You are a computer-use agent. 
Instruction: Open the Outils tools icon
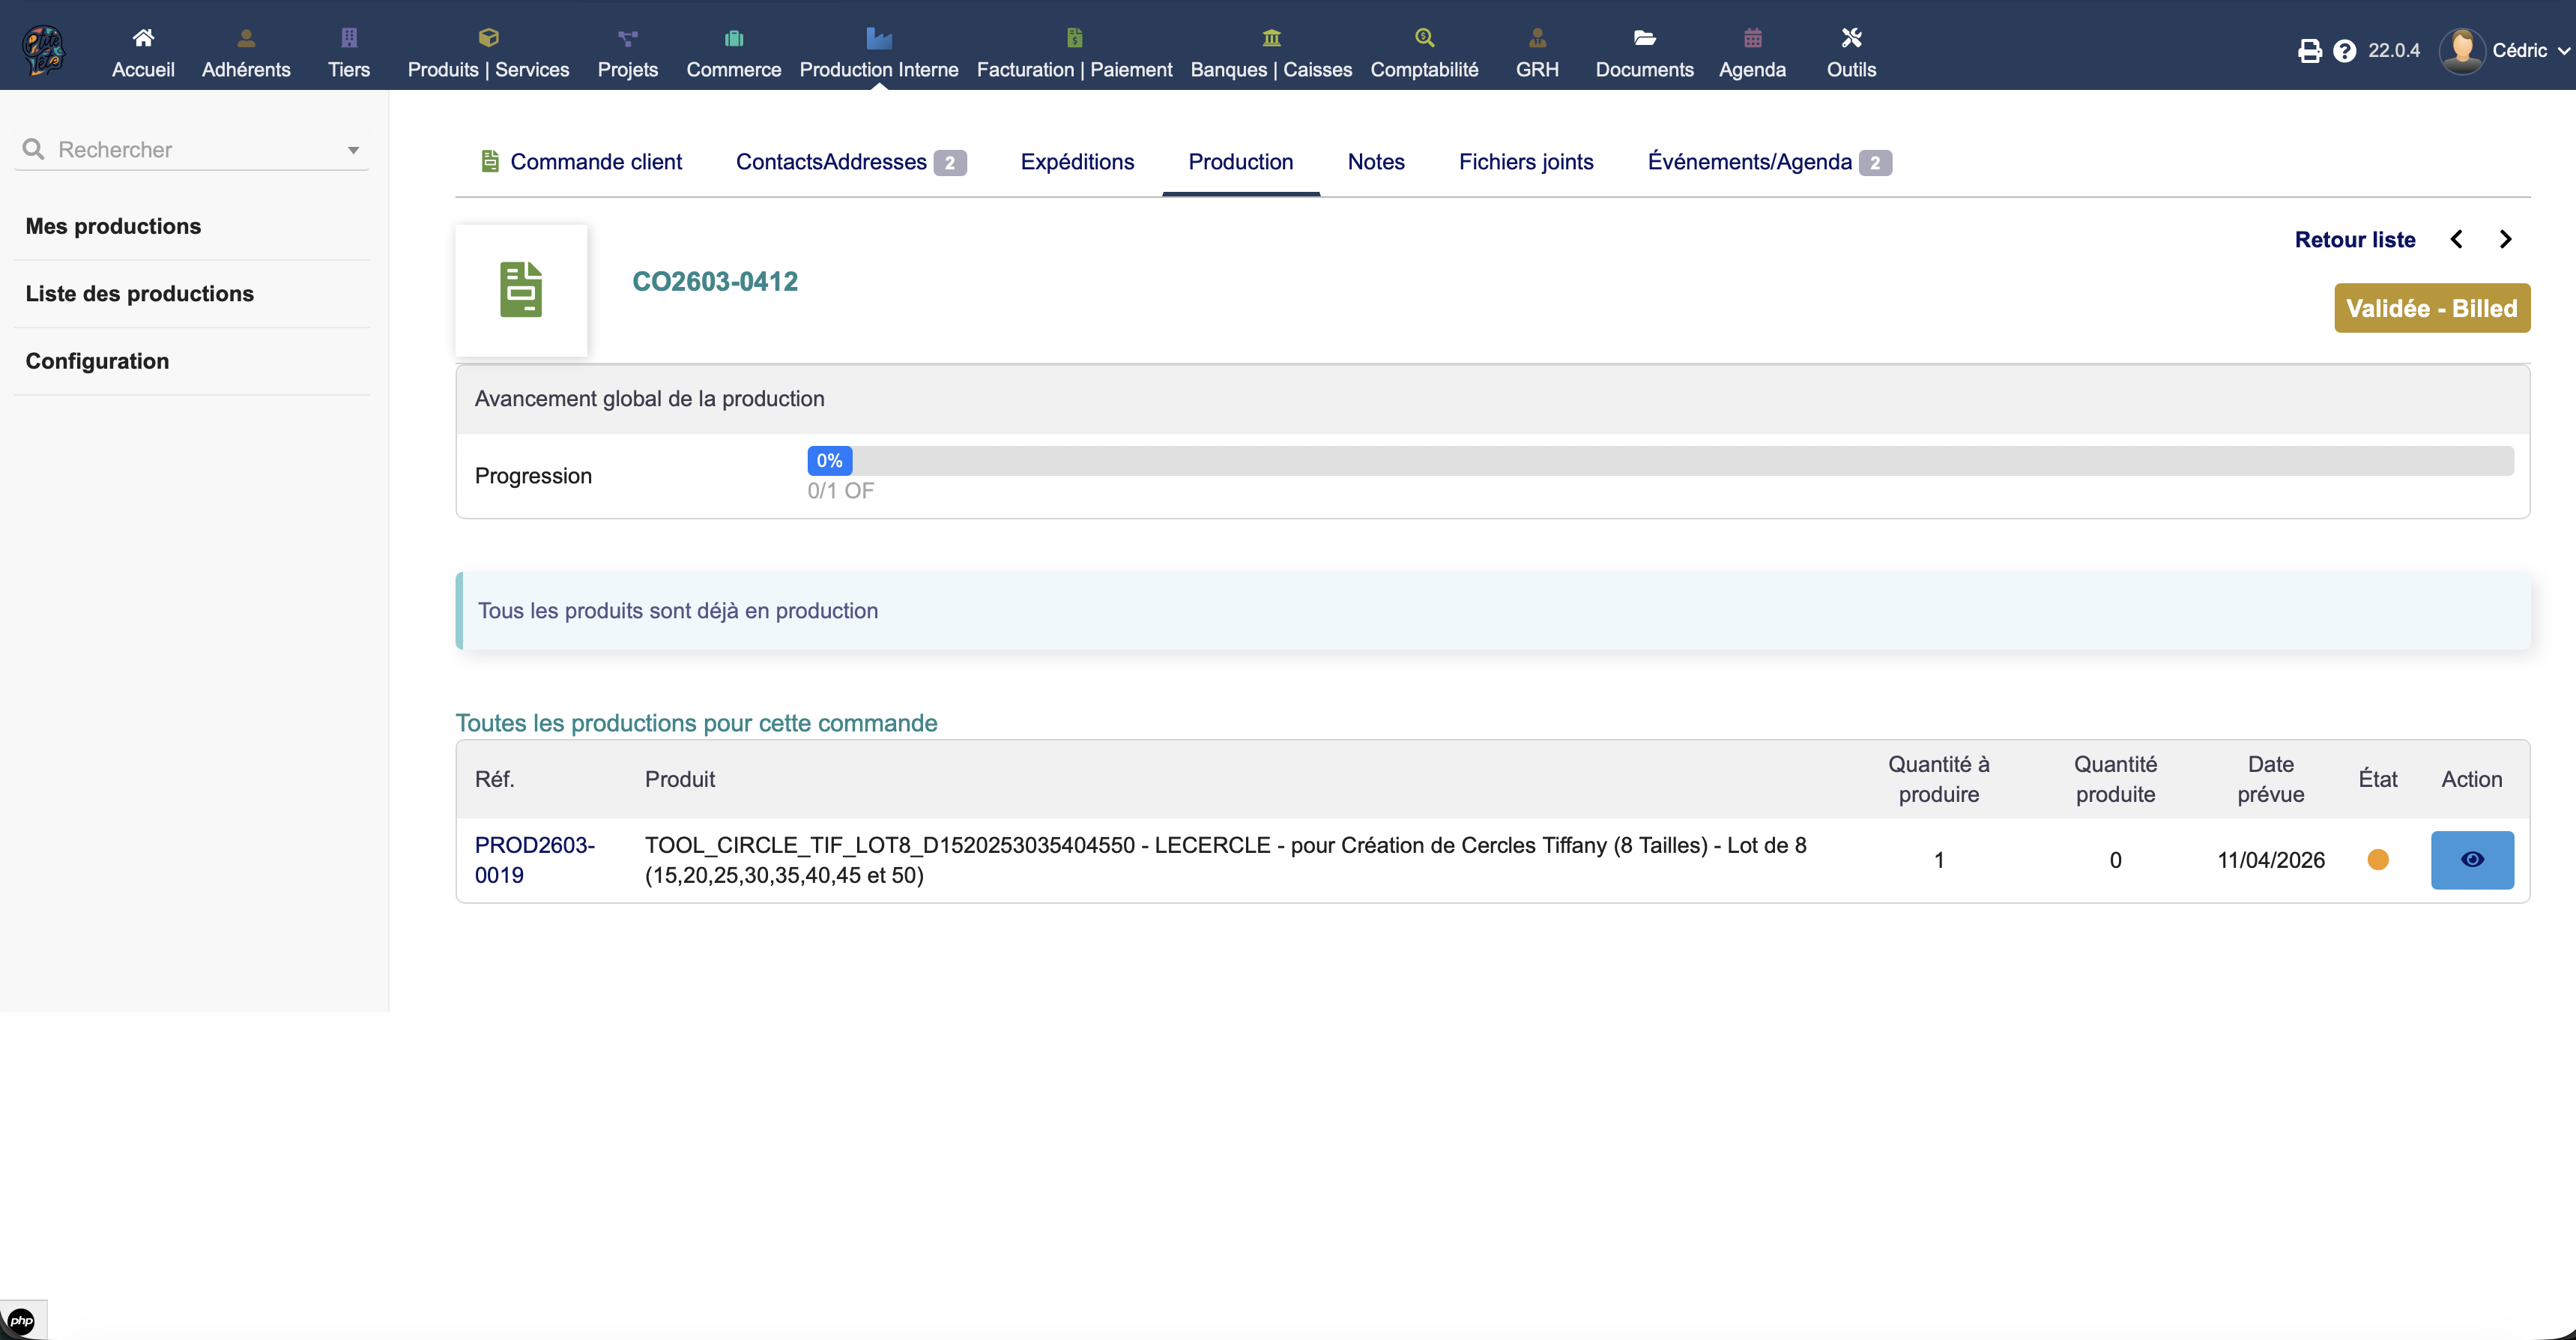pos(1851,38)
